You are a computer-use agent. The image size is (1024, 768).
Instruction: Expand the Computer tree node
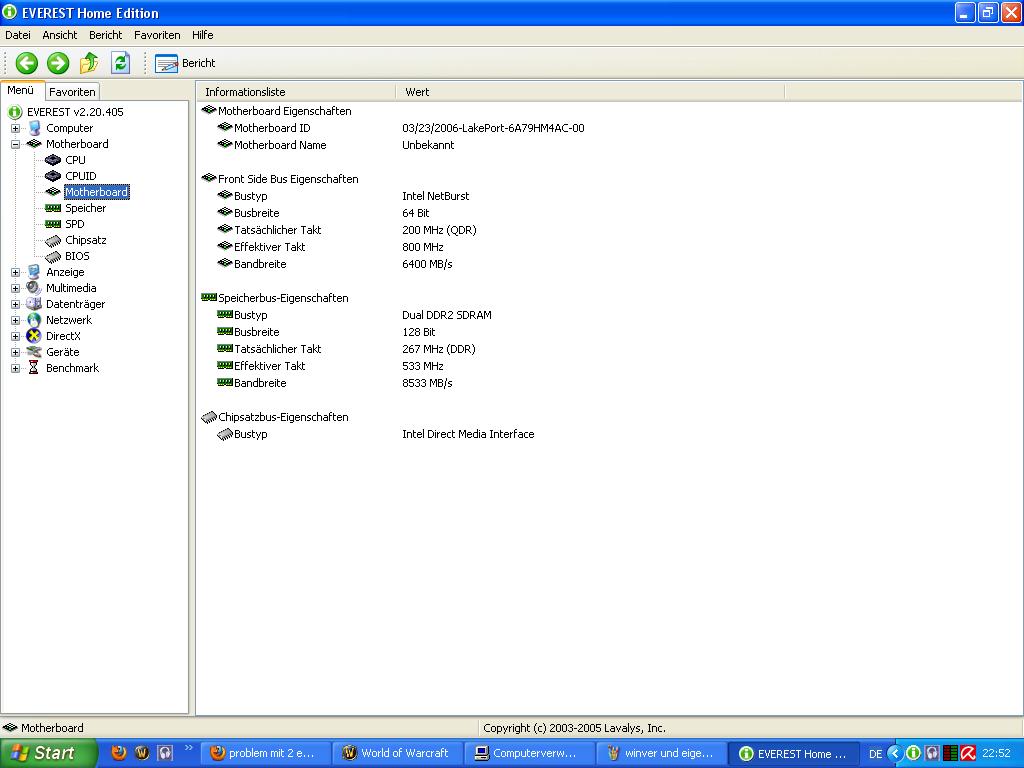[x=16, y=128]
